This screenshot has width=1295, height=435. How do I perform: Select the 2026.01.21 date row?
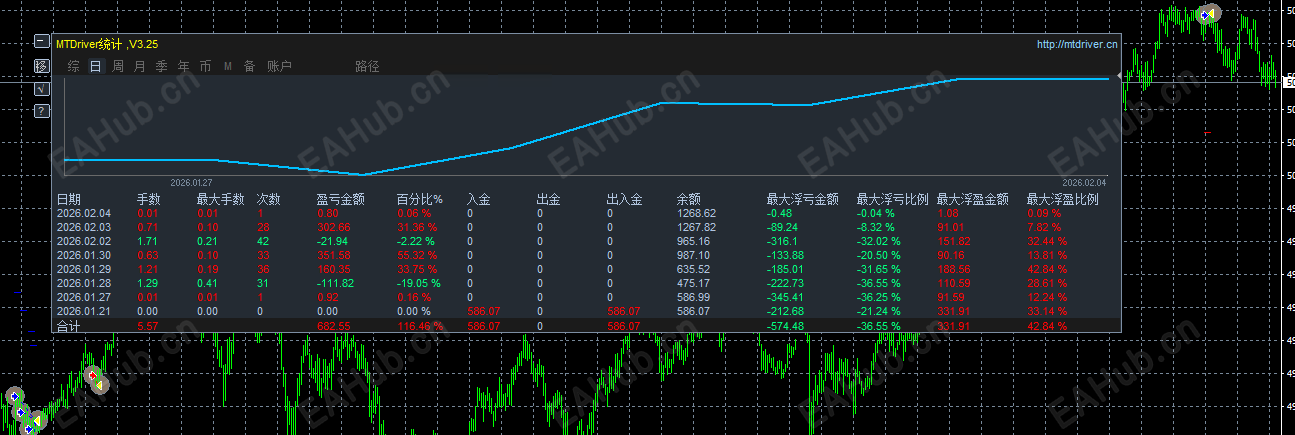tap(84, 311)
